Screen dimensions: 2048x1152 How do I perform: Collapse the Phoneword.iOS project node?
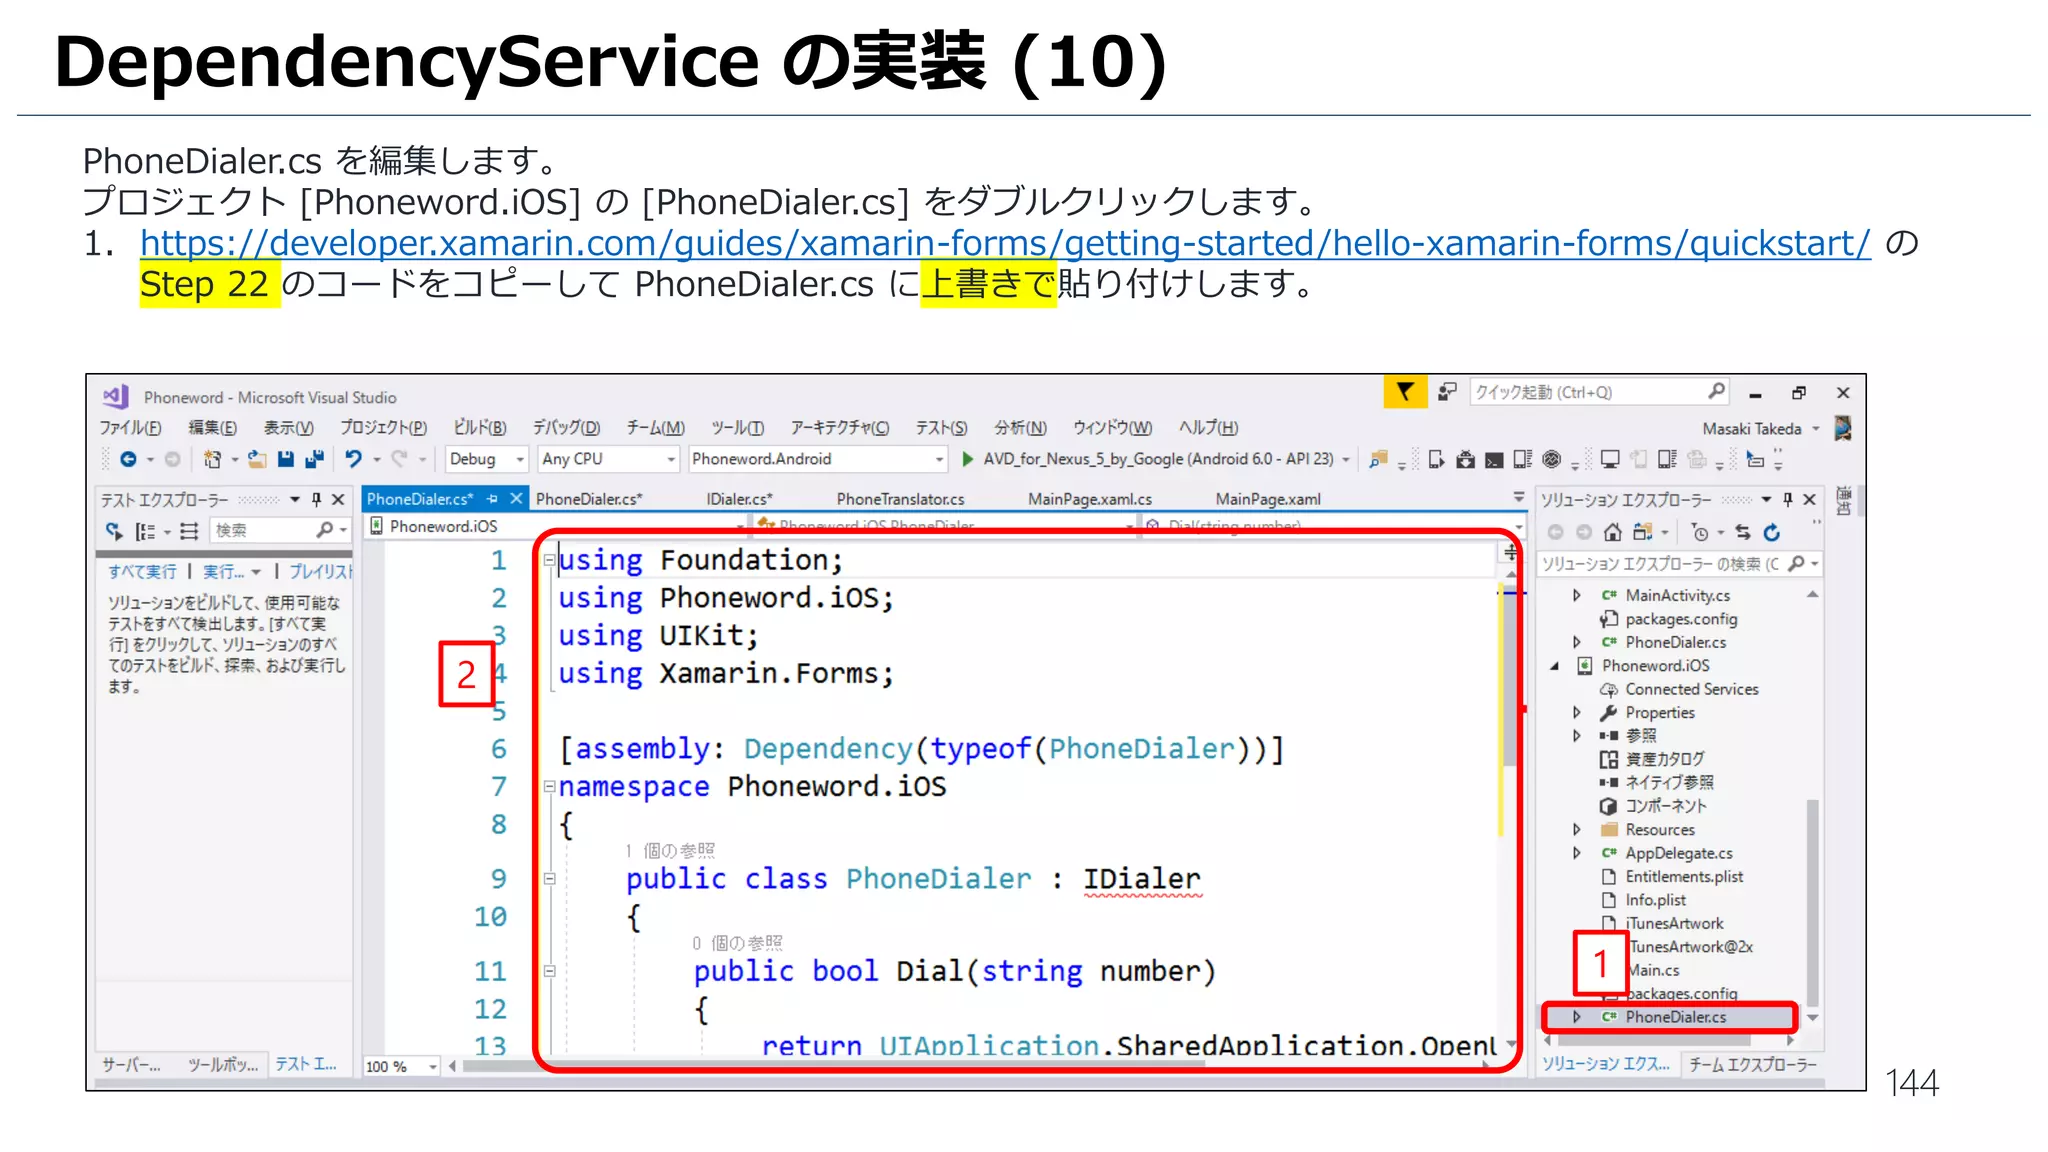click(x=1555, y=666)
